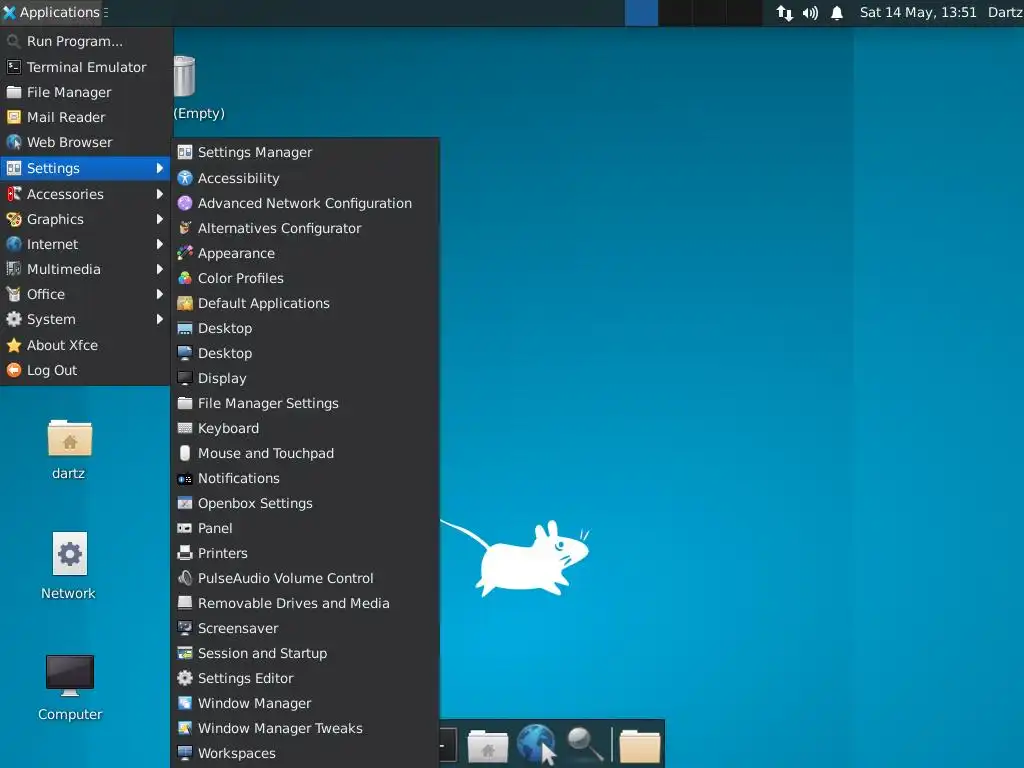Click the Settings Editor gear icon
Screen dimensions: 1024x768
(x=185, y=678)
